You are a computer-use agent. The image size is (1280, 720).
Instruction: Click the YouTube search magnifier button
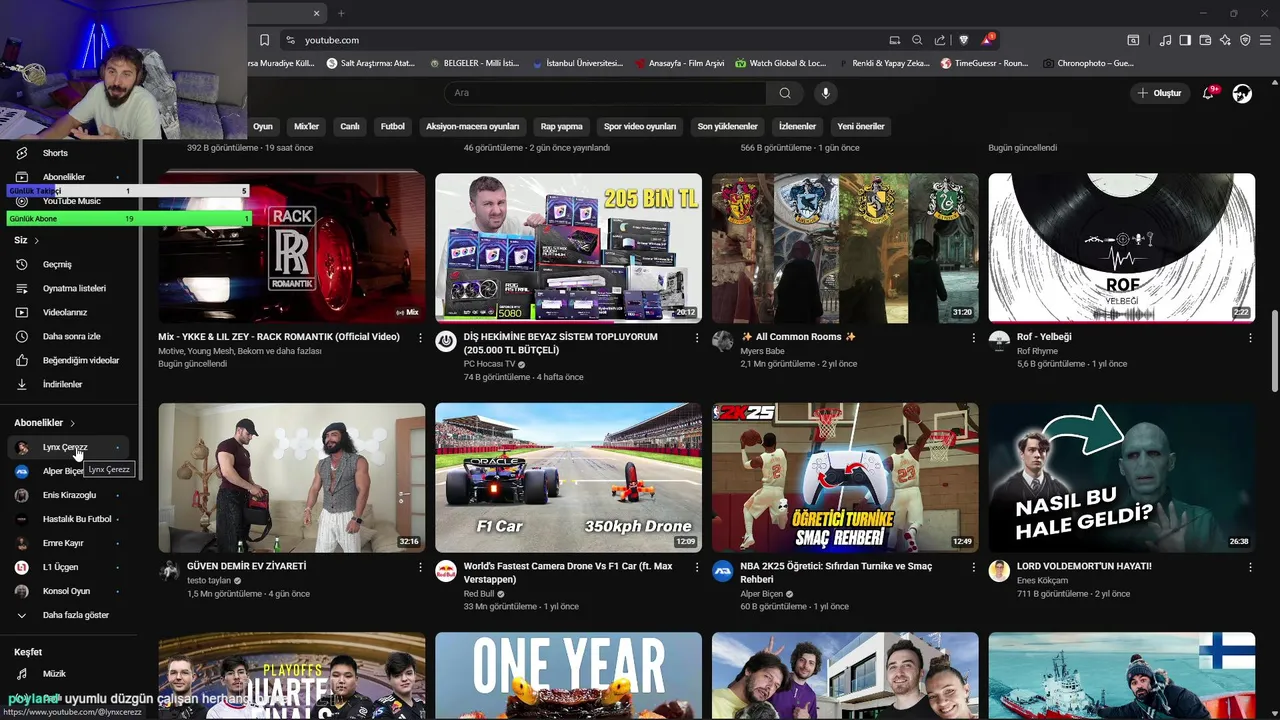click(785, 93)
